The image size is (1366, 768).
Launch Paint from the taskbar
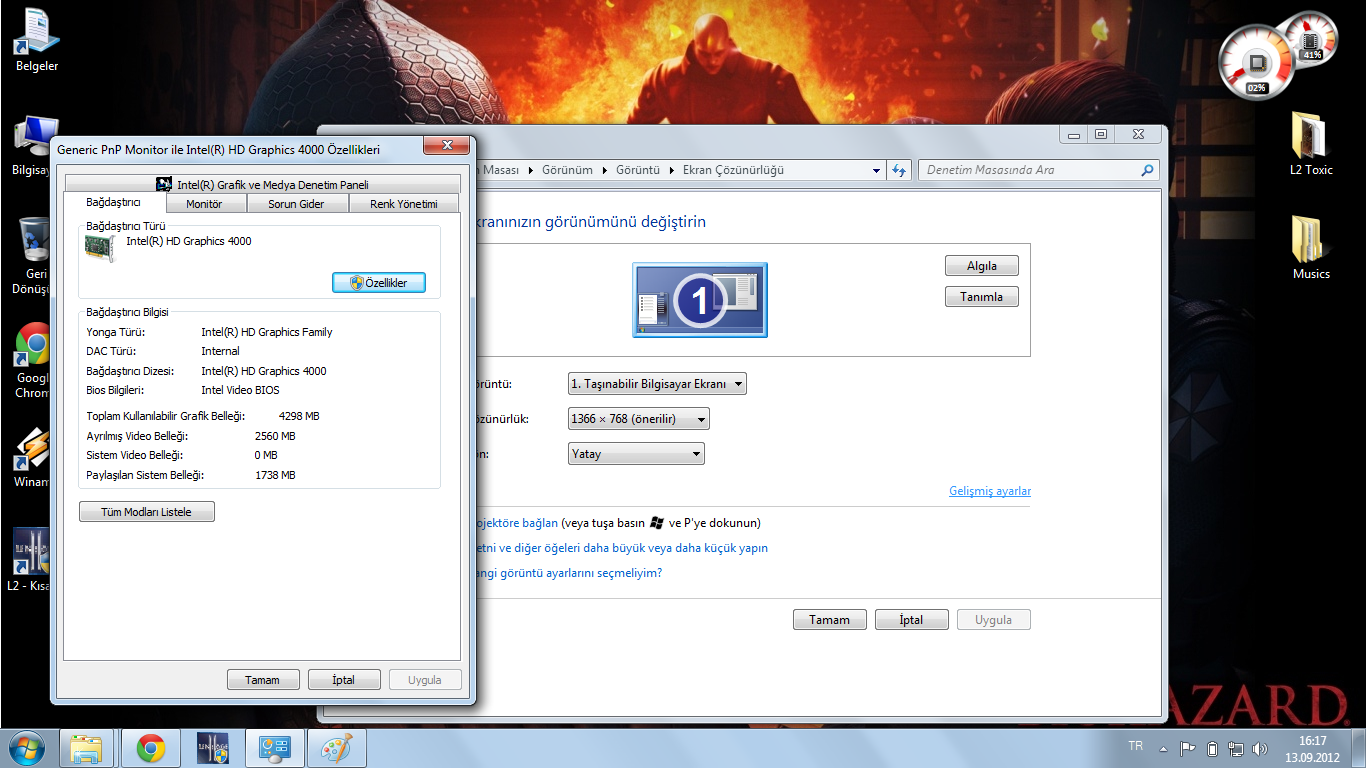pyautogui.click(x=337, y=748)
